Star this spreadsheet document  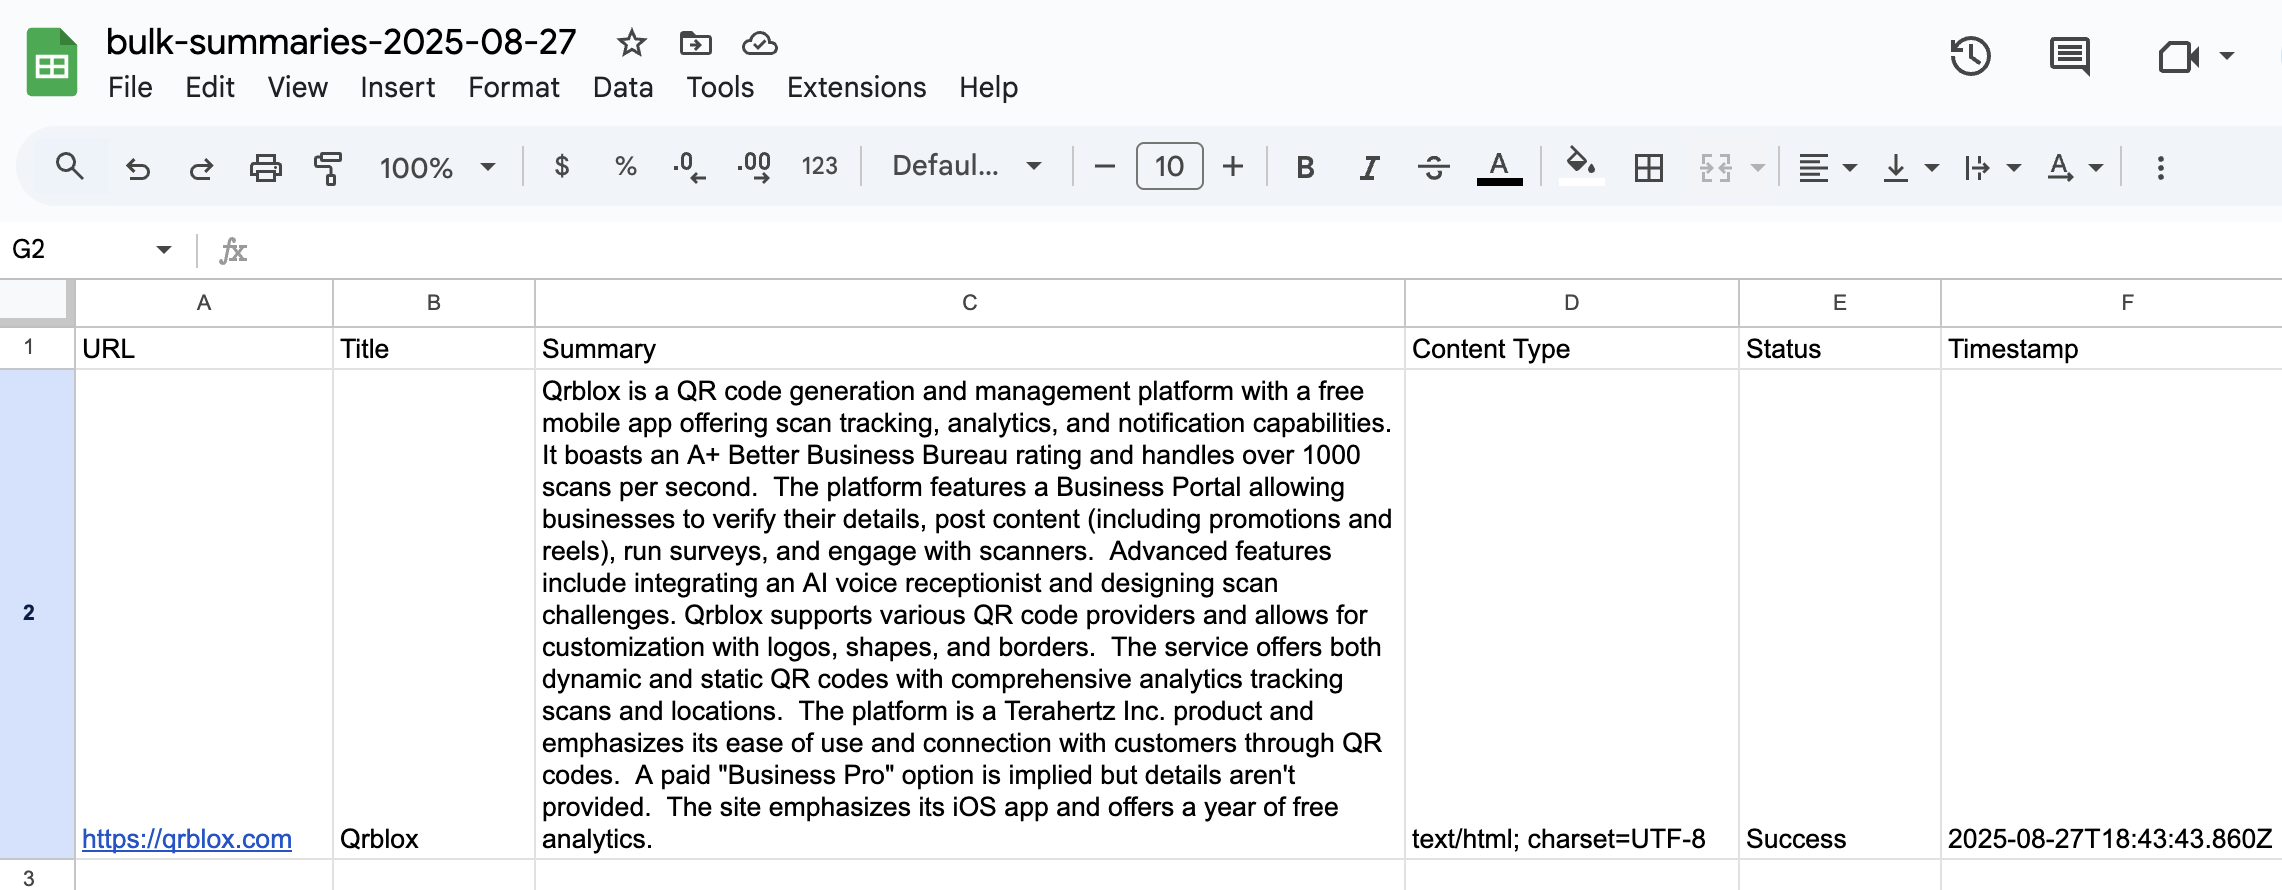click(x=631, y=43)
